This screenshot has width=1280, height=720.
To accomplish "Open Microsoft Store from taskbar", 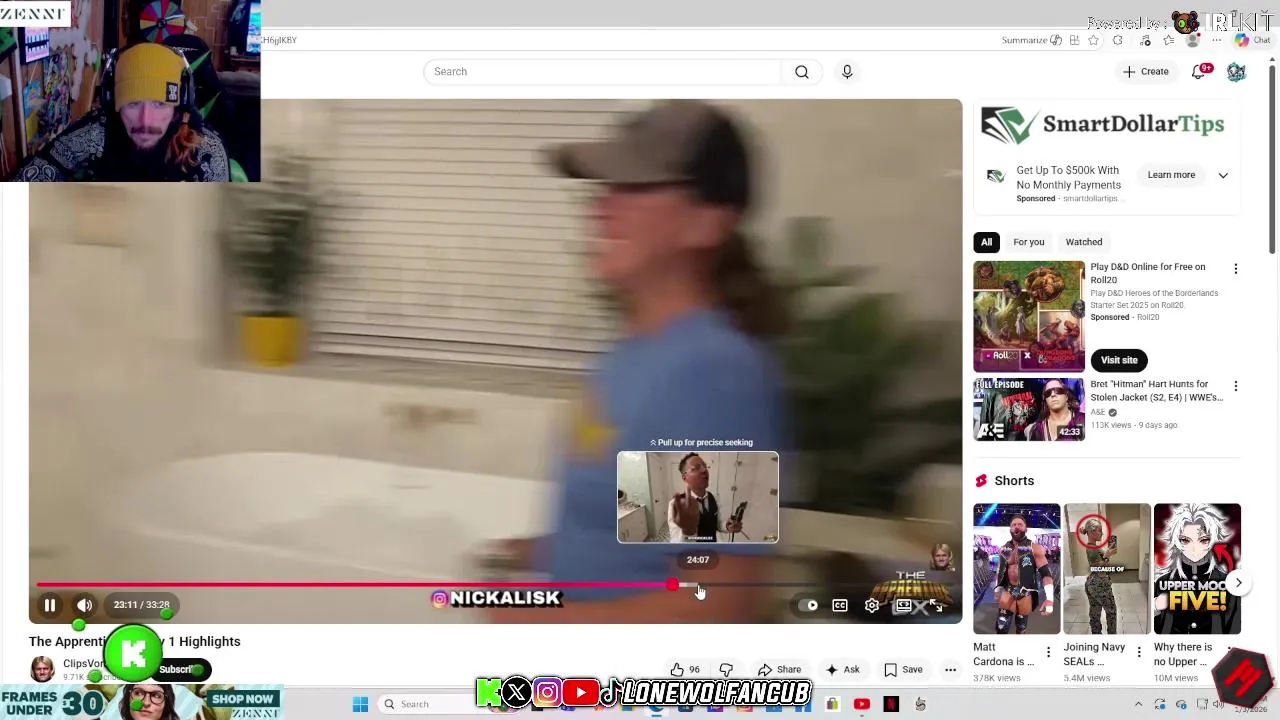I will point(832,704).
